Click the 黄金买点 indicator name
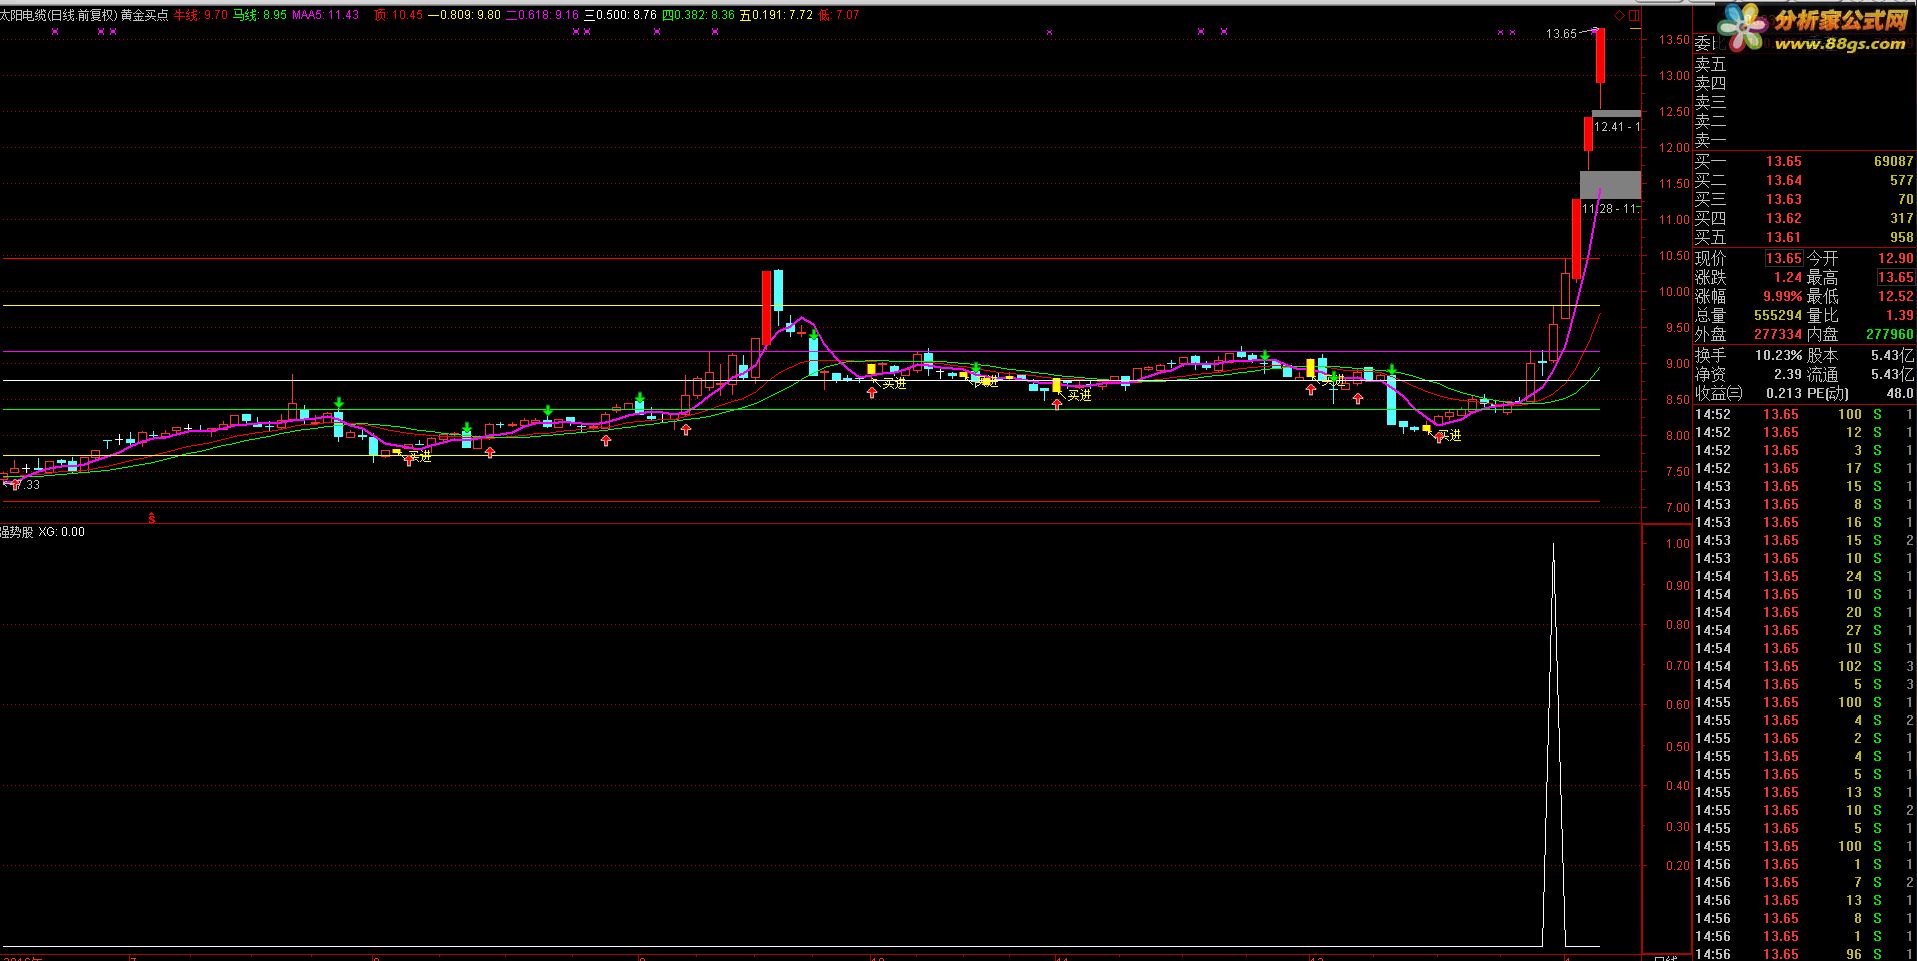 pyautogui.click(x=145, y=15)
